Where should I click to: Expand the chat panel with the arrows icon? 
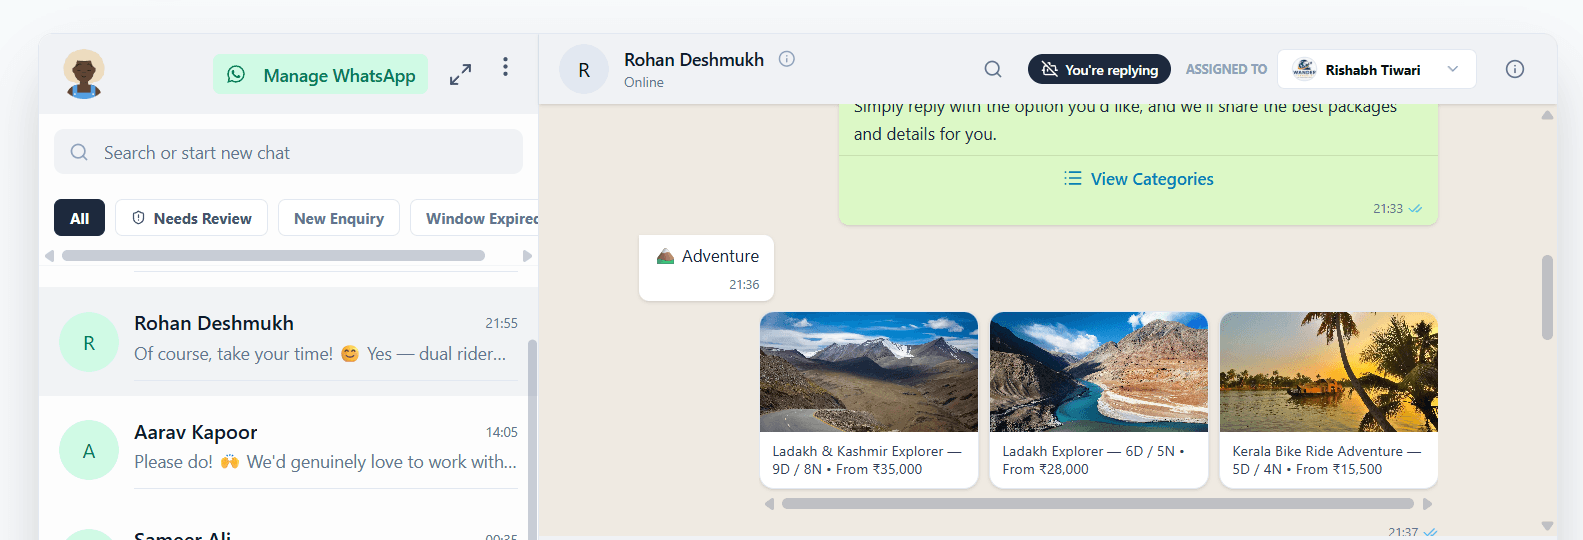(x=460, y=74)
